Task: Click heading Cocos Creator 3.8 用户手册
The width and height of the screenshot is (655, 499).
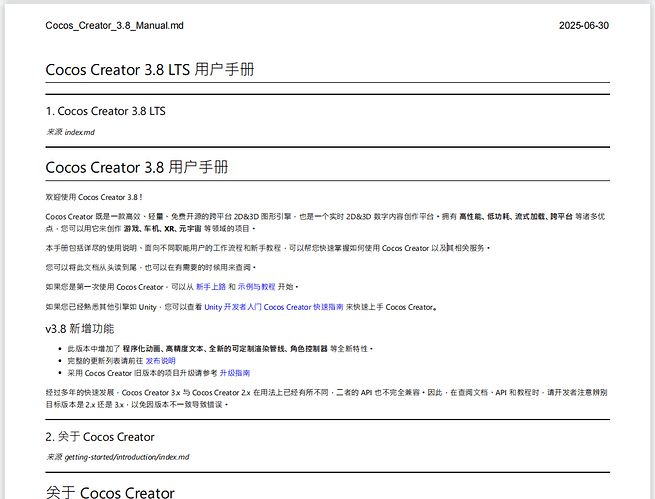Action: (137, 167)
